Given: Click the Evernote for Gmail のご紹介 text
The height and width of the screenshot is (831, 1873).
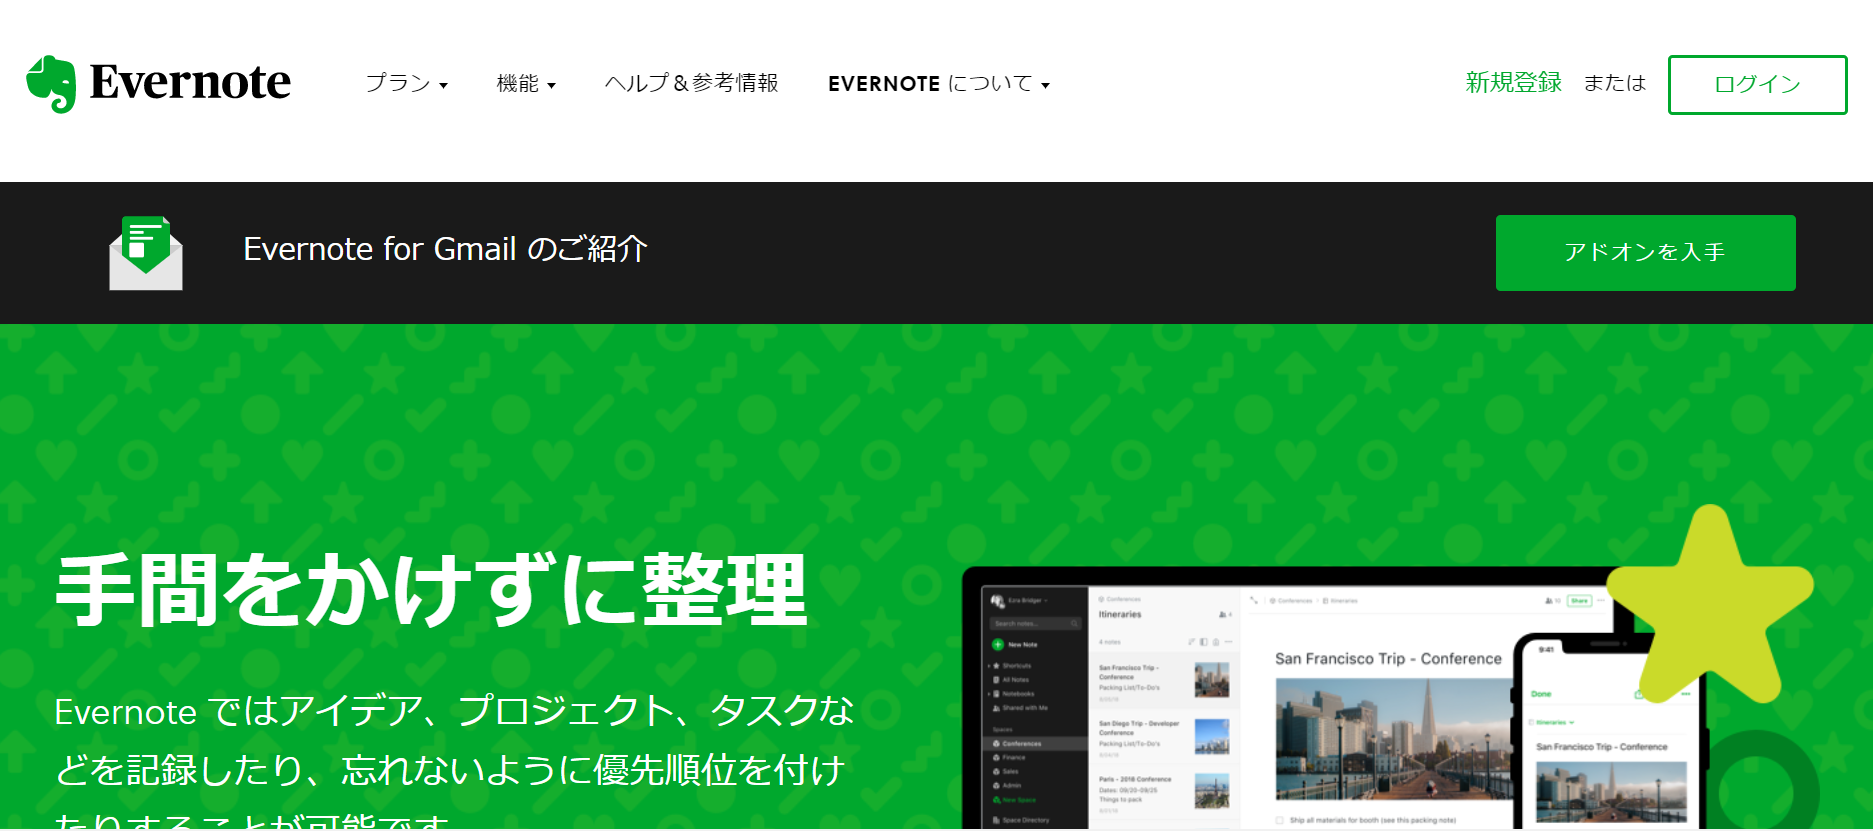Looking at the screenshot, I should [445, 249].
